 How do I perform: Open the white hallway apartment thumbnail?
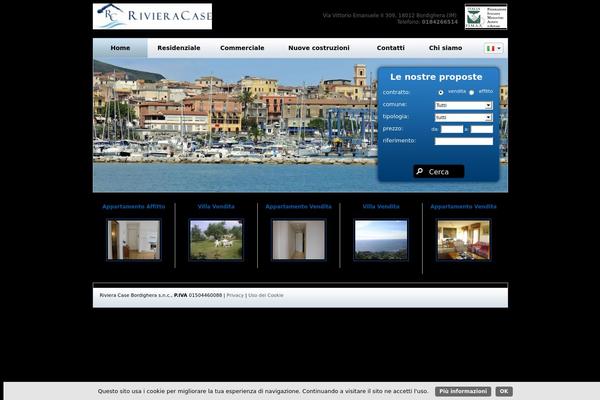pyautogui.click(x=298, y=240)
